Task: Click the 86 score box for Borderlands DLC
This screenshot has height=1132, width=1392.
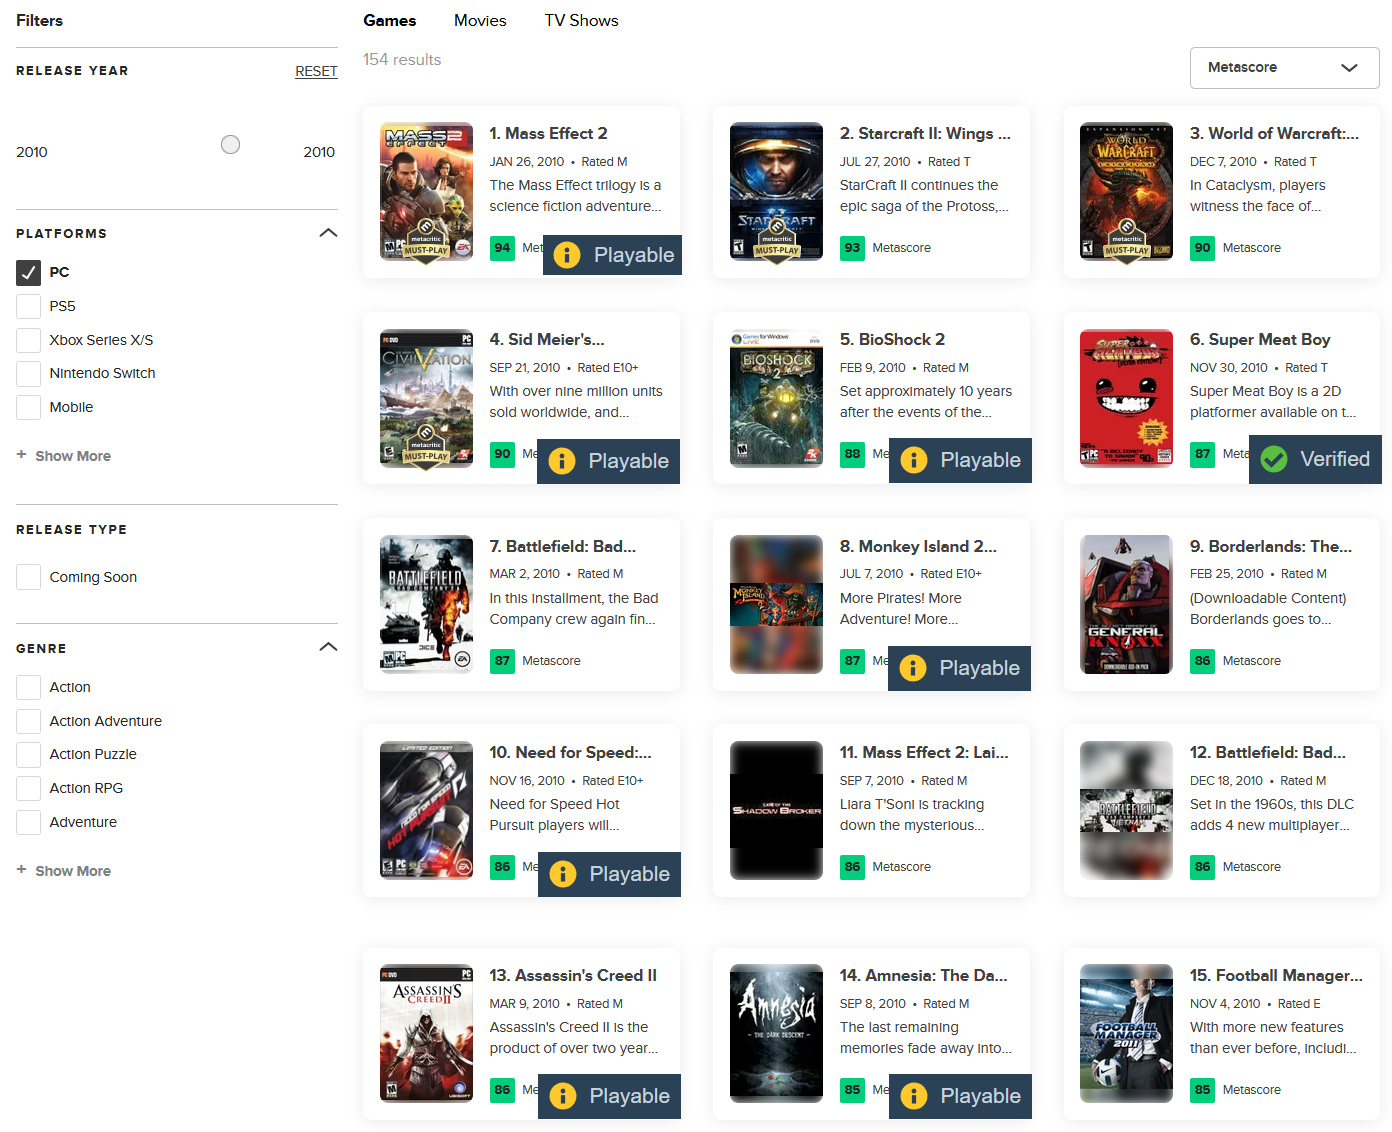Action: pyautogui.click(x=1202, y=661)
